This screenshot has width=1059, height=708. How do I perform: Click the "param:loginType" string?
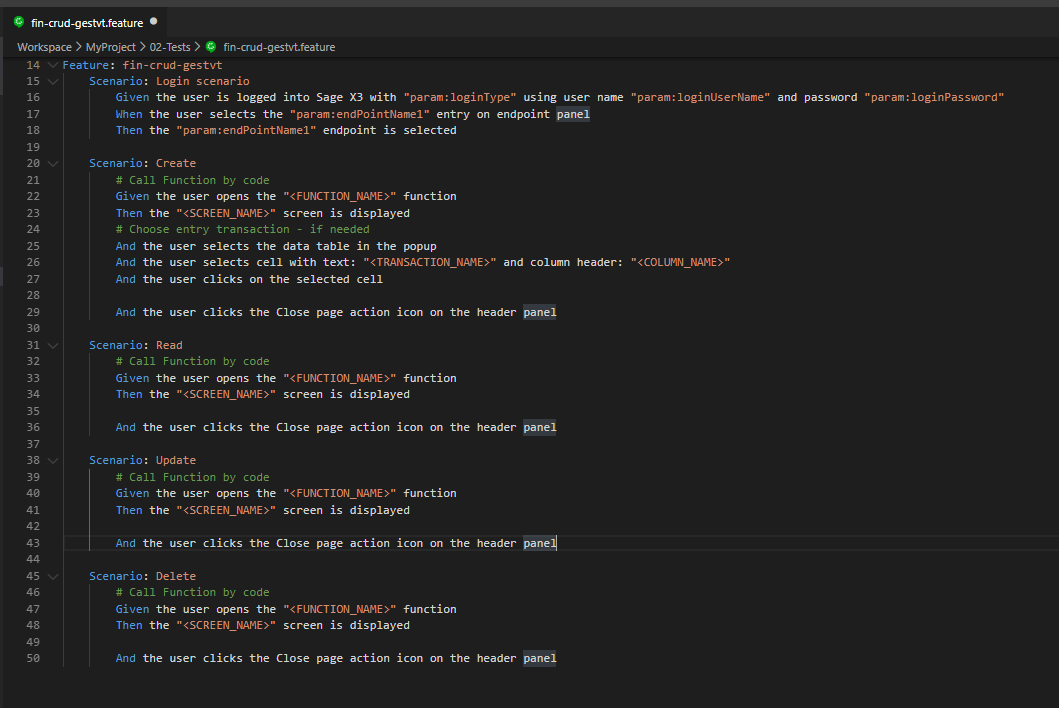(x=460, y=97)
